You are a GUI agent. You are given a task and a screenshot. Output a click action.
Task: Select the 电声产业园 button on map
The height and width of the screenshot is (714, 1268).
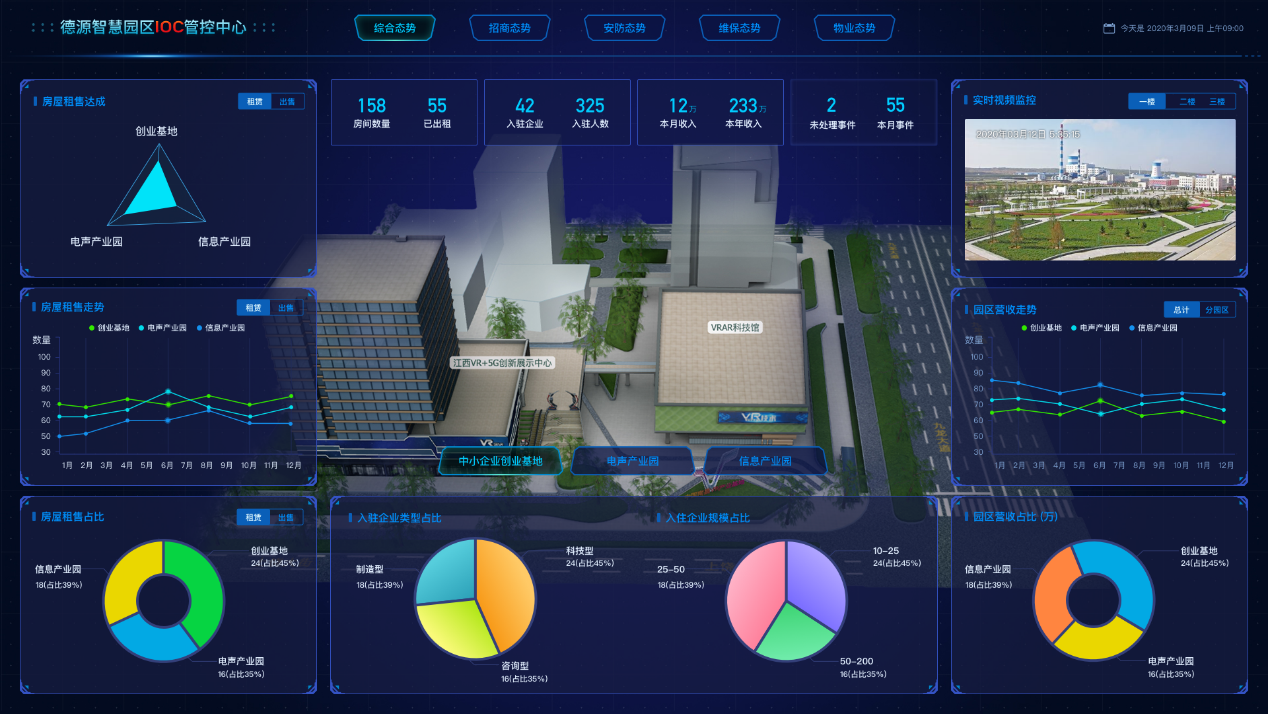633,461
